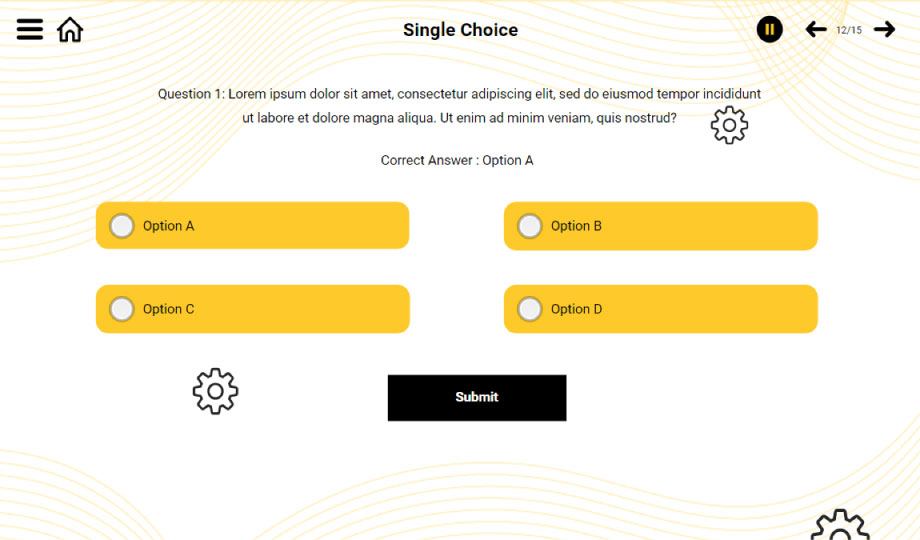920x540 pixels.
Task: Submit the selected answer
Action: (x=477, y=397)
